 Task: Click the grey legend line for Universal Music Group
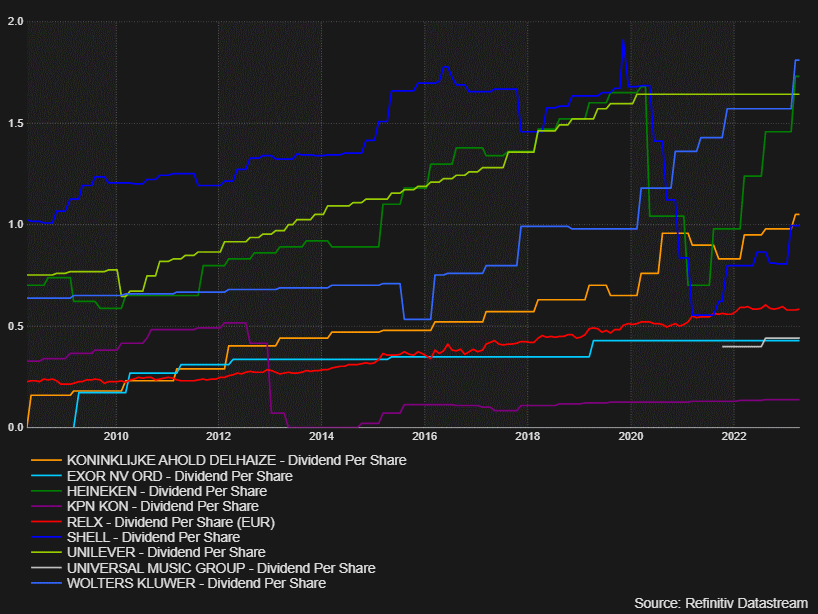46,568
